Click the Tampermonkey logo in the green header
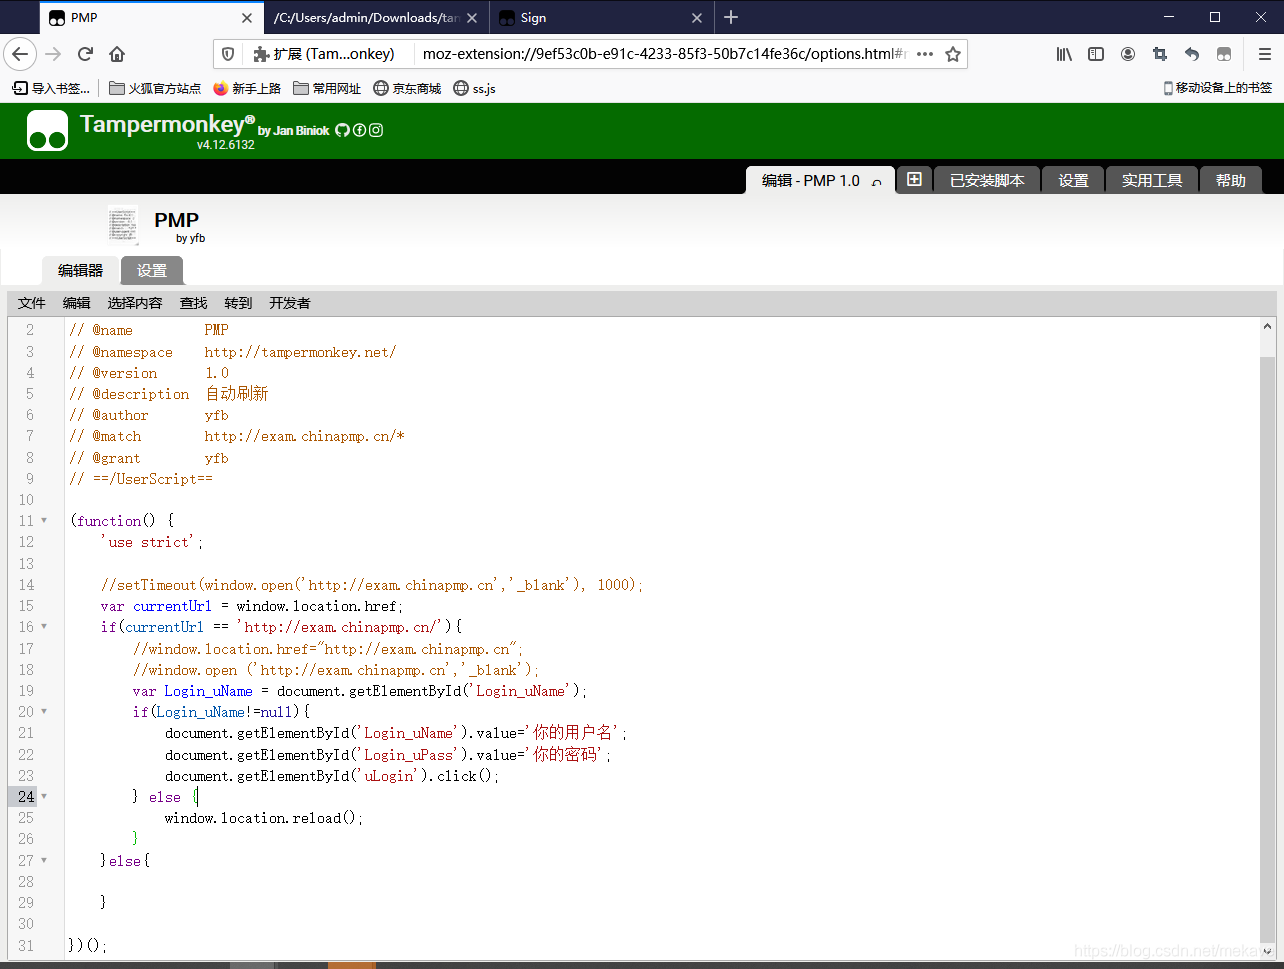1284x969 pixels. tap(47, 130)
